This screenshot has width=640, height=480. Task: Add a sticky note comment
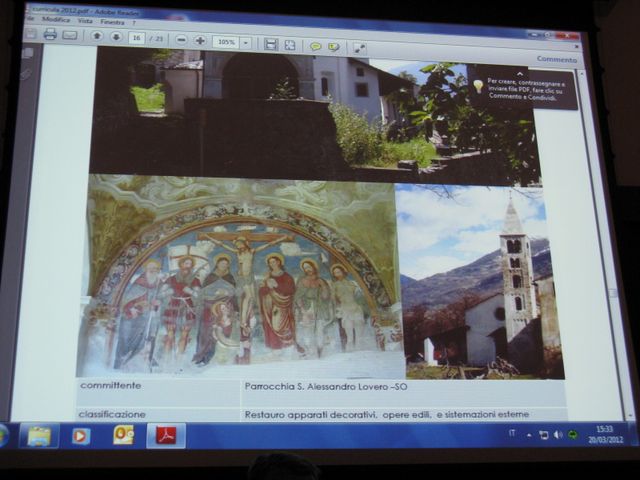coord(316,47)
